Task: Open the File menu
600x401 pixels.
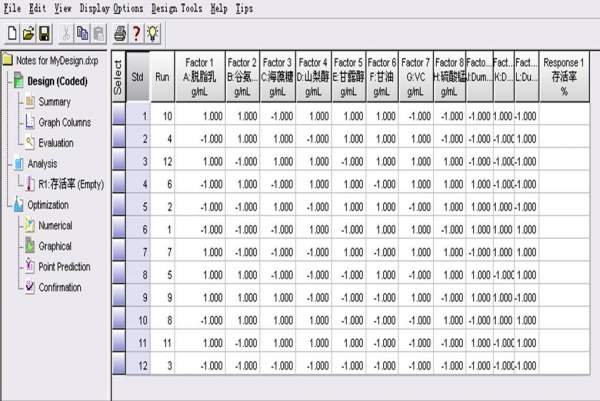Action: pos(12,8)
